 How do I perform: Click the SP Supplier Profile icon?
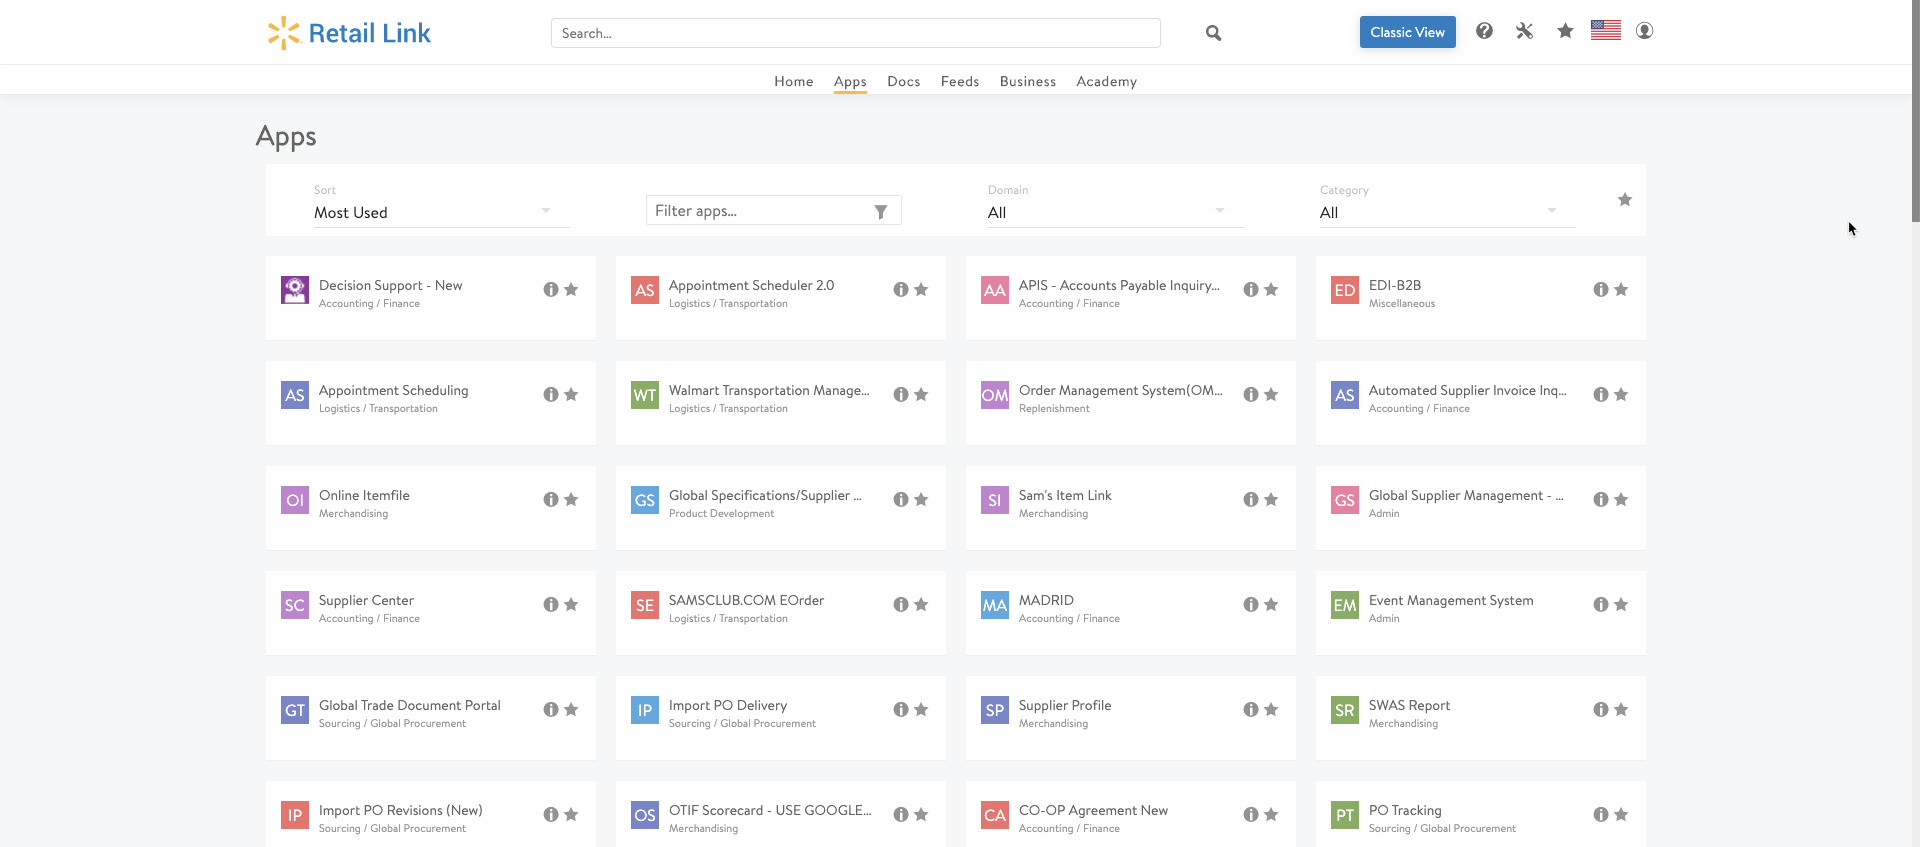pyautogui.click(x=995, y=710)
